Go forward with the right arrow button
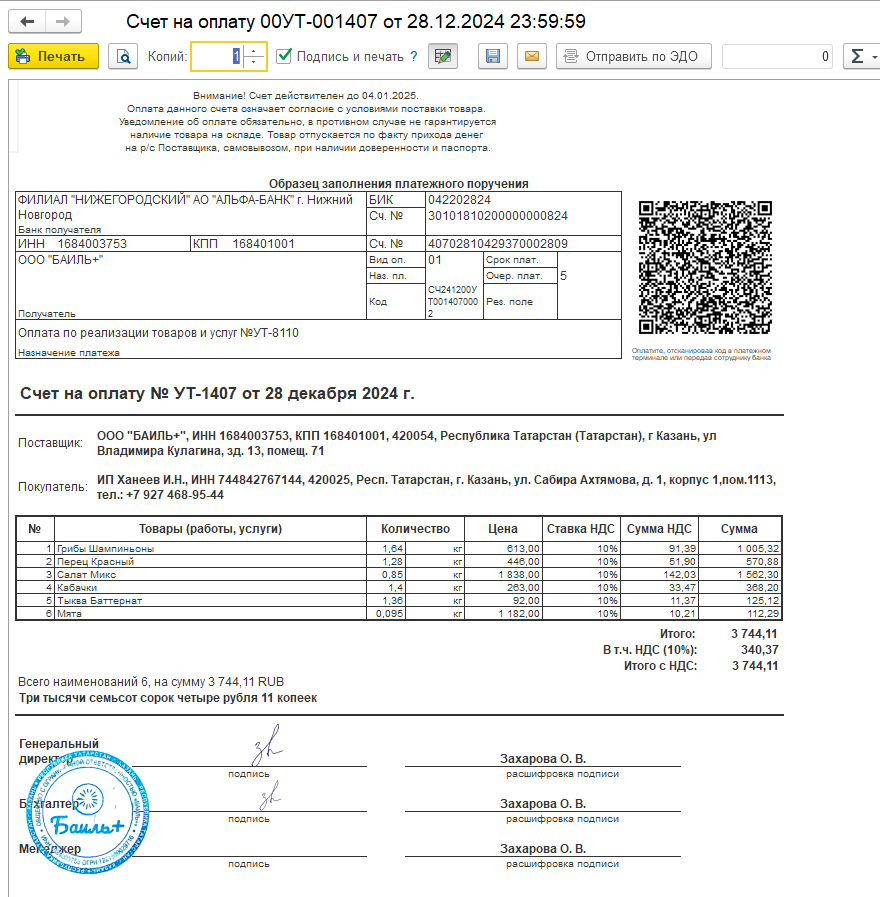The height and width of the screenshot is (897, 880). 63,22
